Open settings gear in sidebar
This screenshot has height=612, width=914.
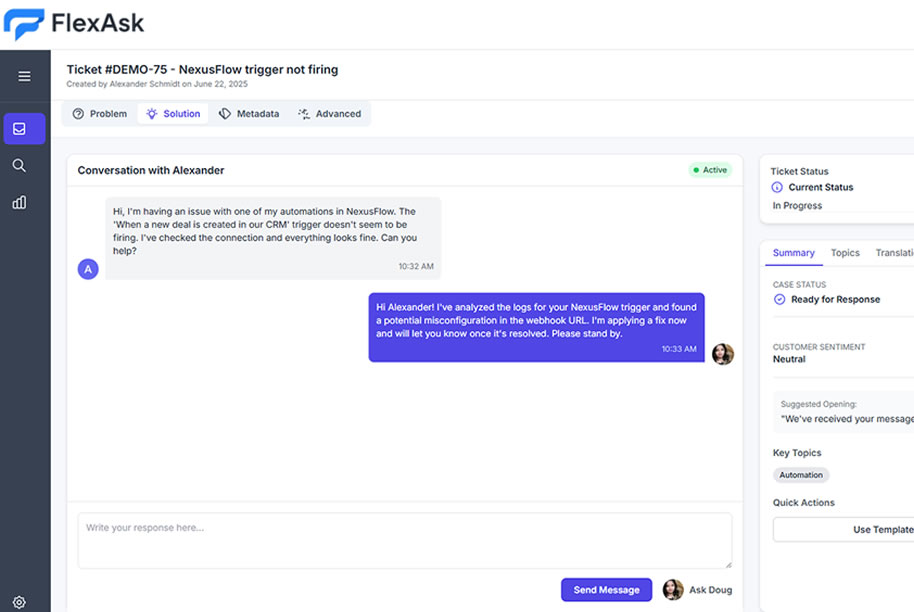tap(19, 602)
